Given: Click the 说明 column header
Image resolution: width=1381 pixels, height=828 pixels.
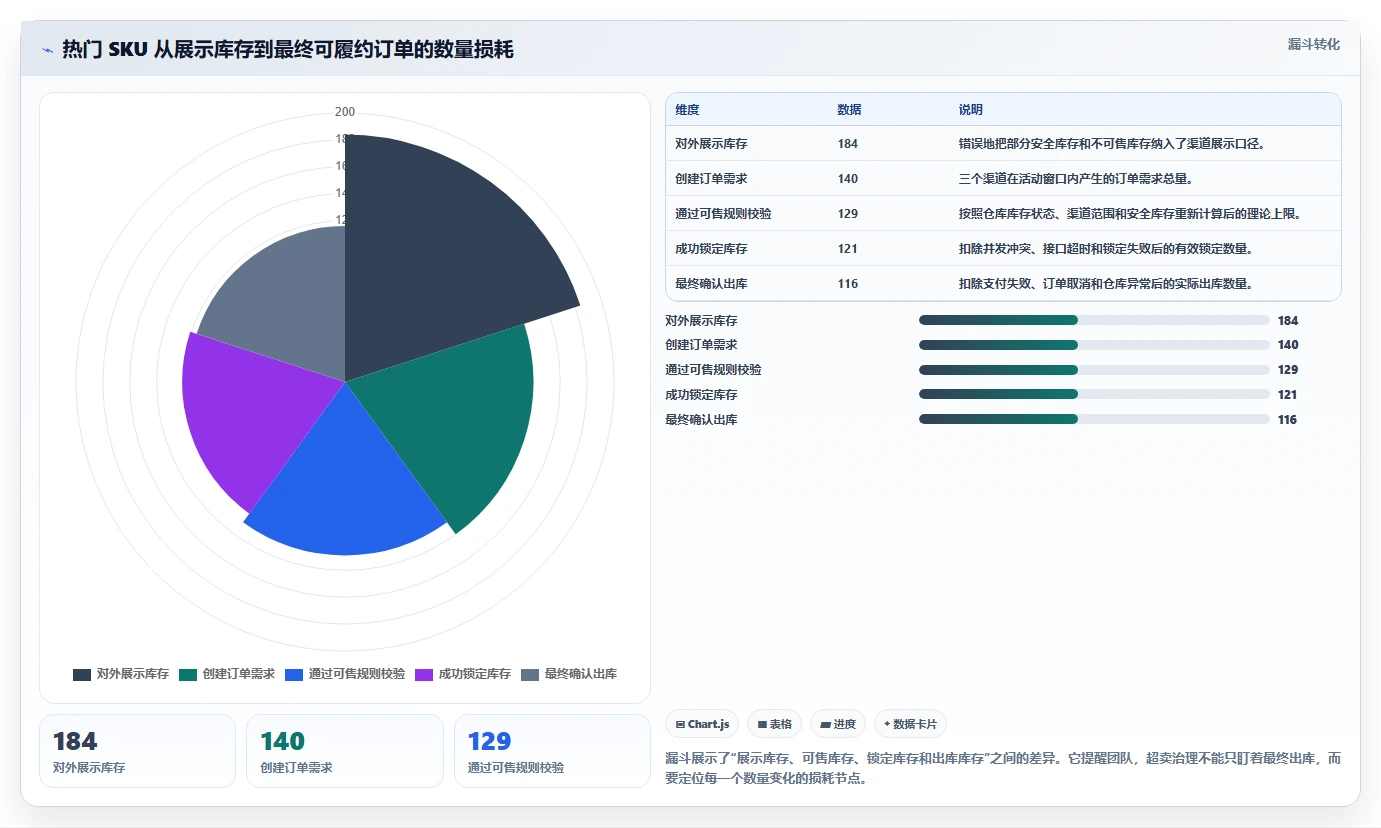Looking at the screenshot, I should click(971, 110).
